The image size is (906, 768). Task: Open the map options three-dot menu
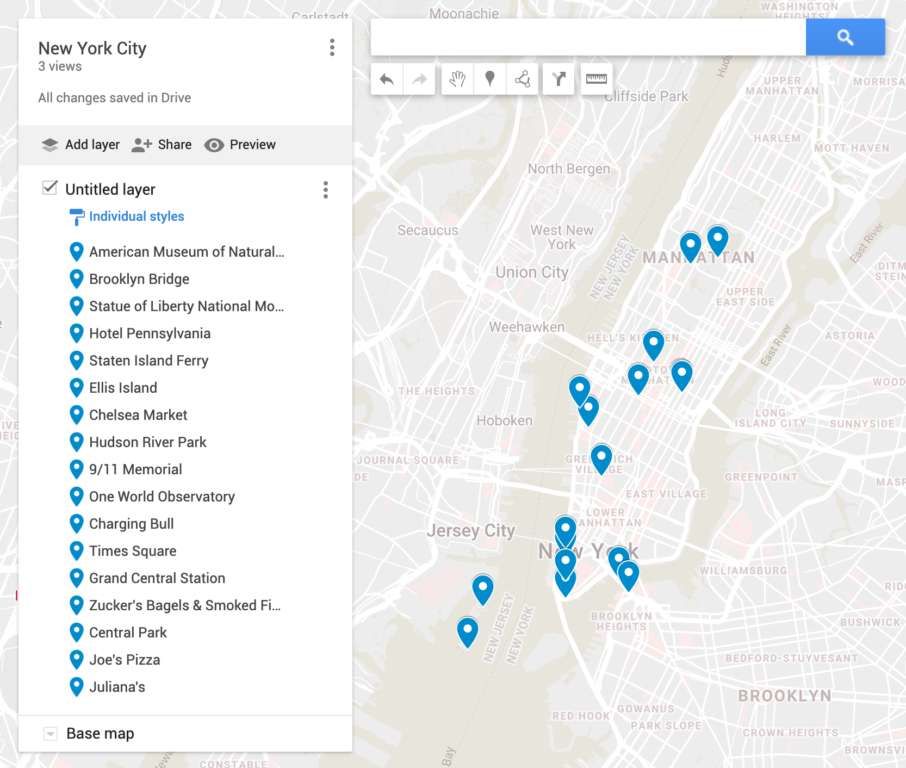pyautogui.click(x=332, y=47)
